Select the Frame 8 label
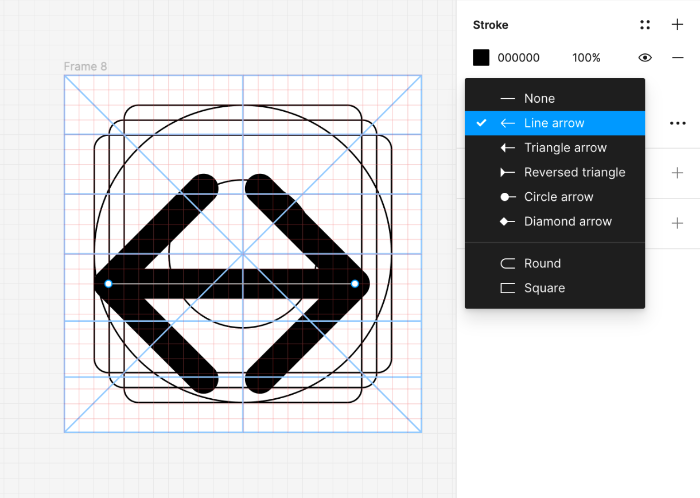This screenshot has width=700, height=498. pos(85,66)
